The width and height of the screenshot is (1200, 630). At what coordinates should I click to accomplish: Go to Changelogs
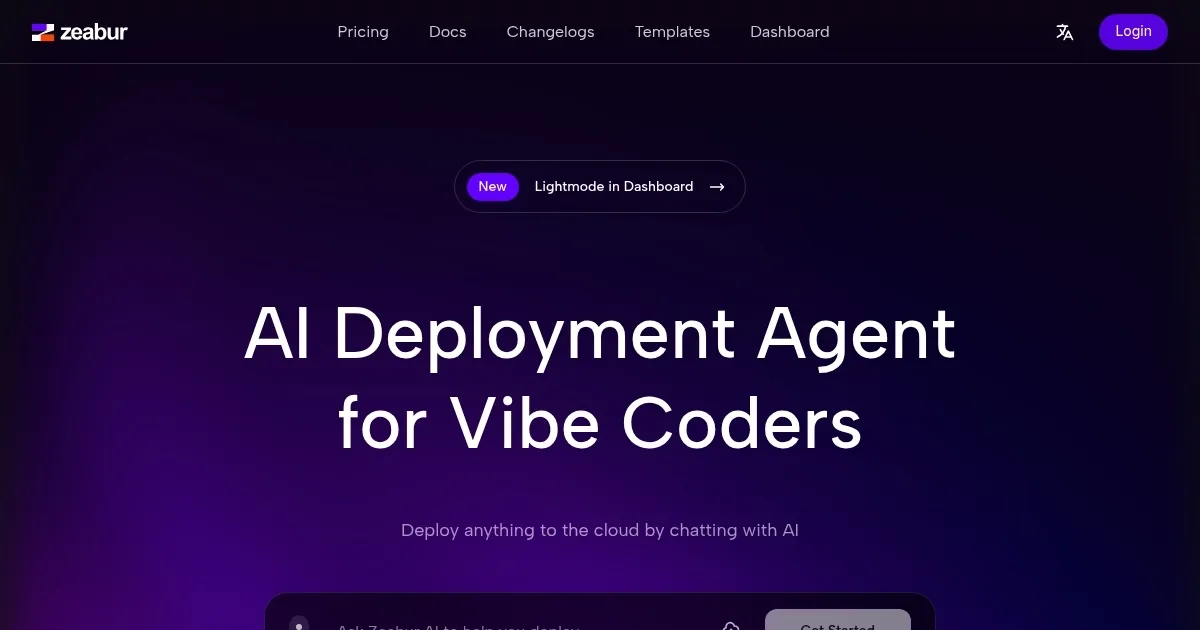(550, 31)
